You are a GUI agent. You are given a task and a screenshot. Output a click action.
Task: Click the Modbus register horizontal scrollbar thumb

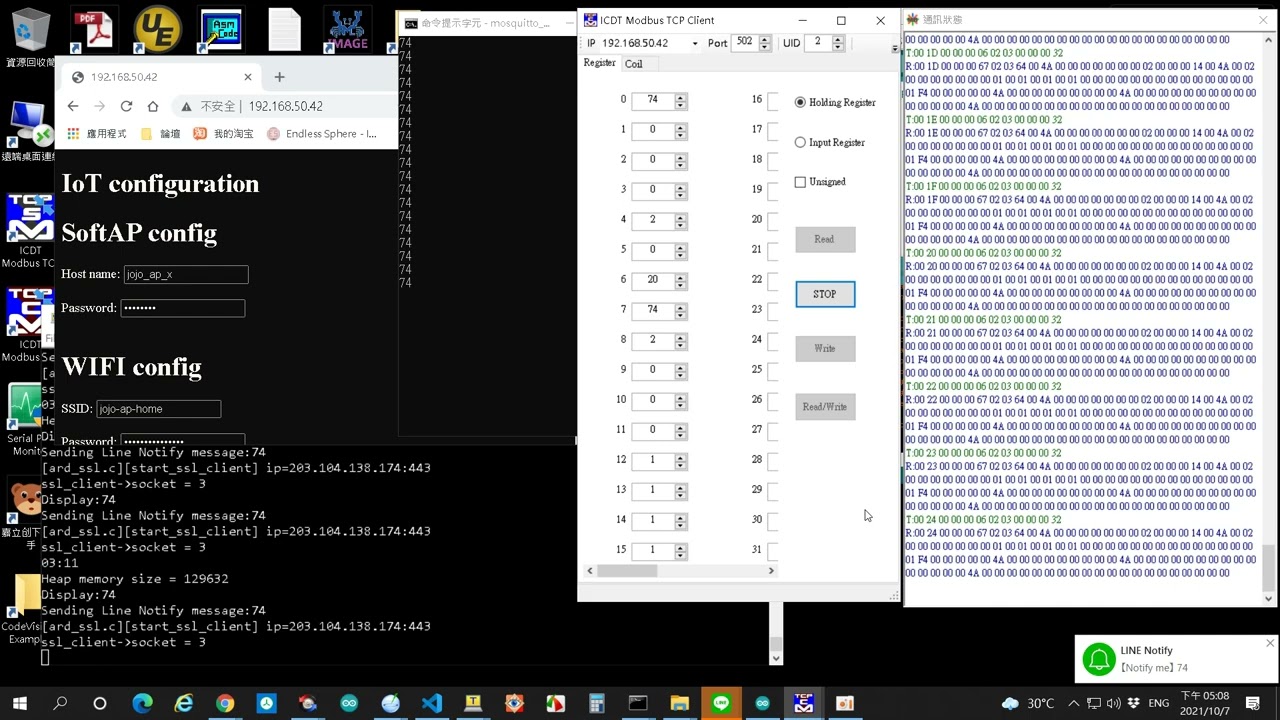click(x=626, y=571)
